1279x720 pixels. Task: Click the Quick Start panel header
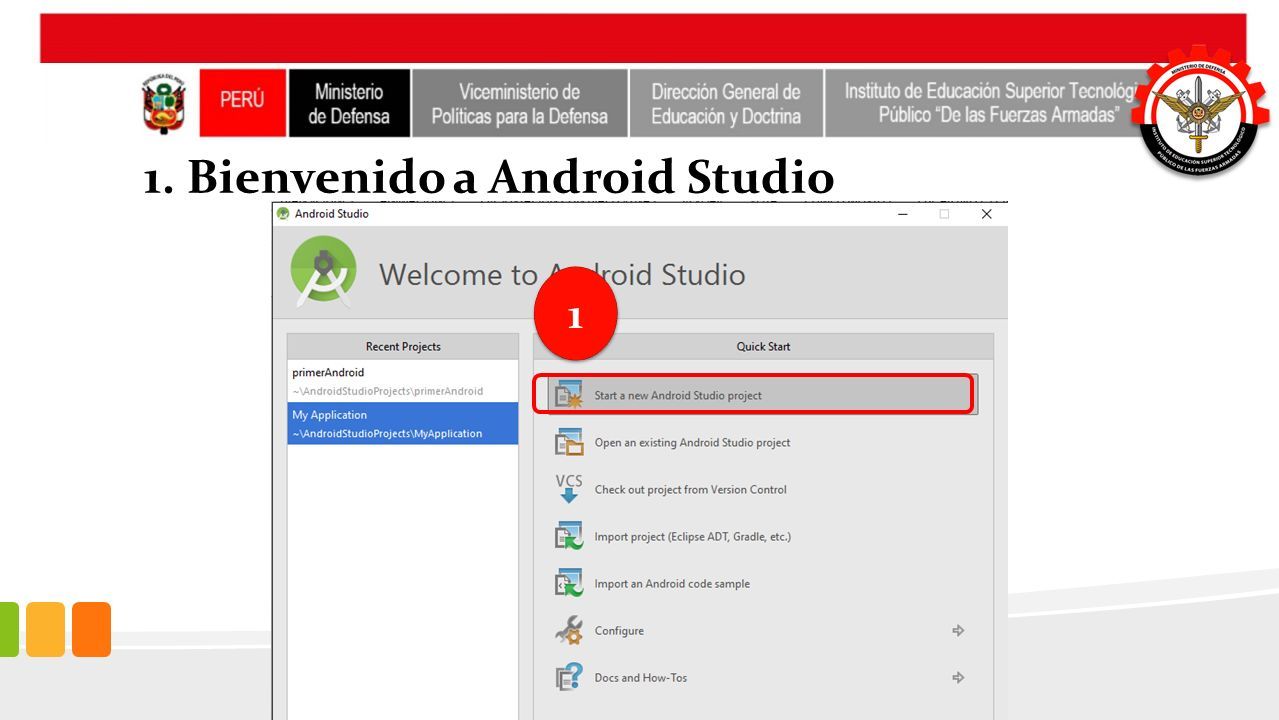point(763,347)
